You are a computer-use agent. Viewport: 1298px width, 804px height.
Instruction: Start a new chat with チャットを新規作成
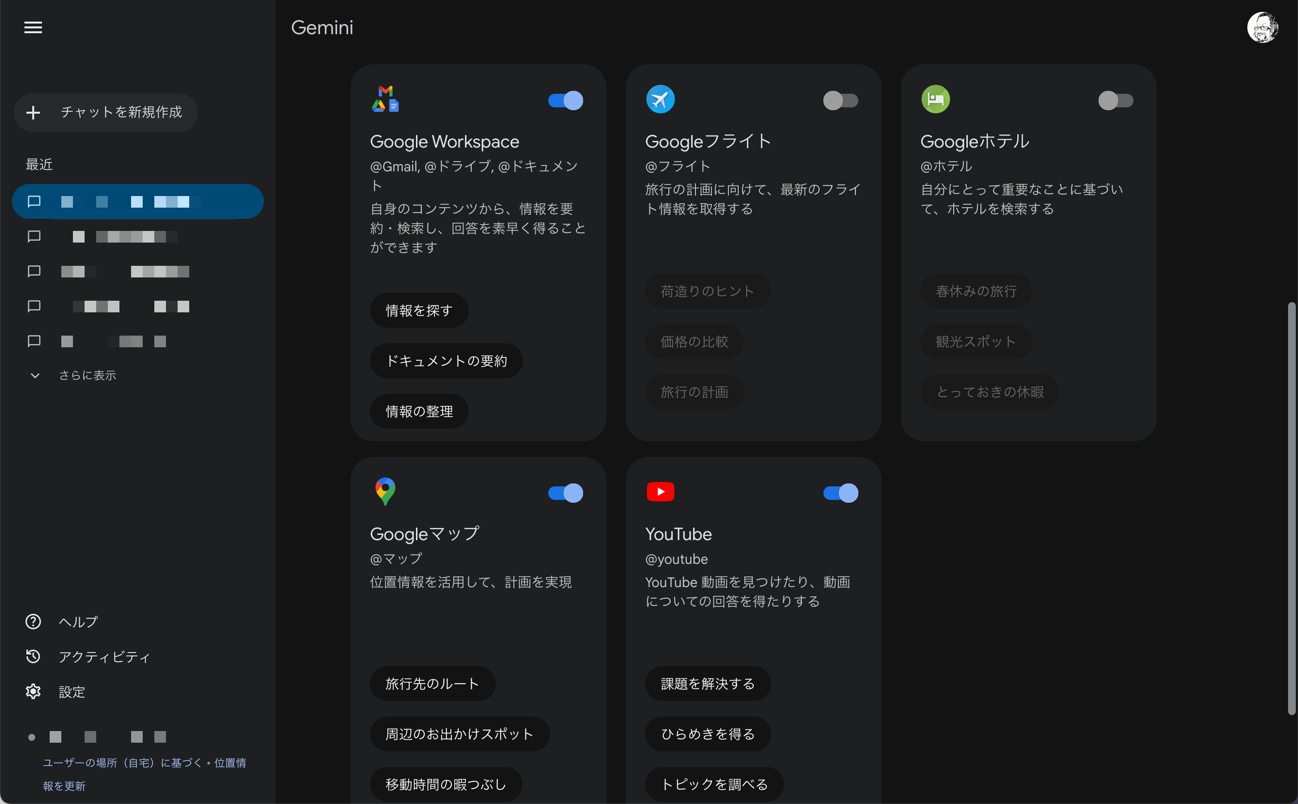[x=106, y=113]
